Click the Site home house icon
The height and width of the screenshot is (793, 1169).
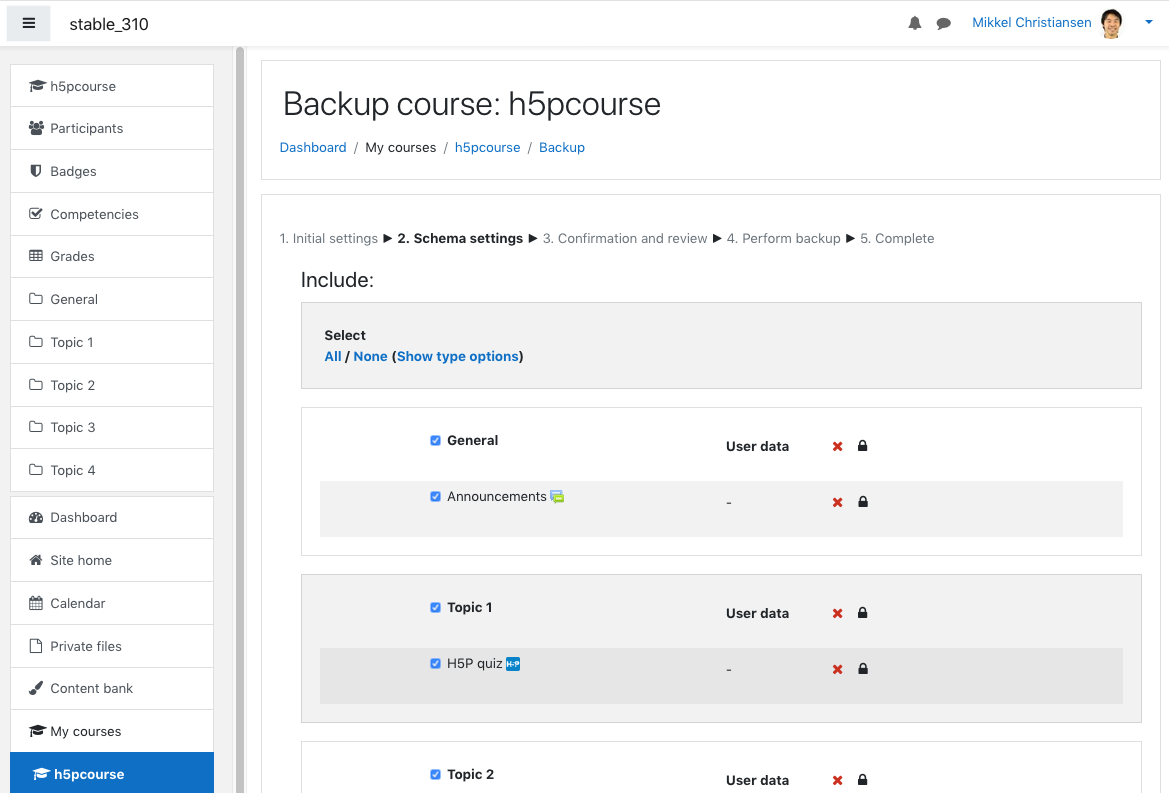tap(36, 560)
